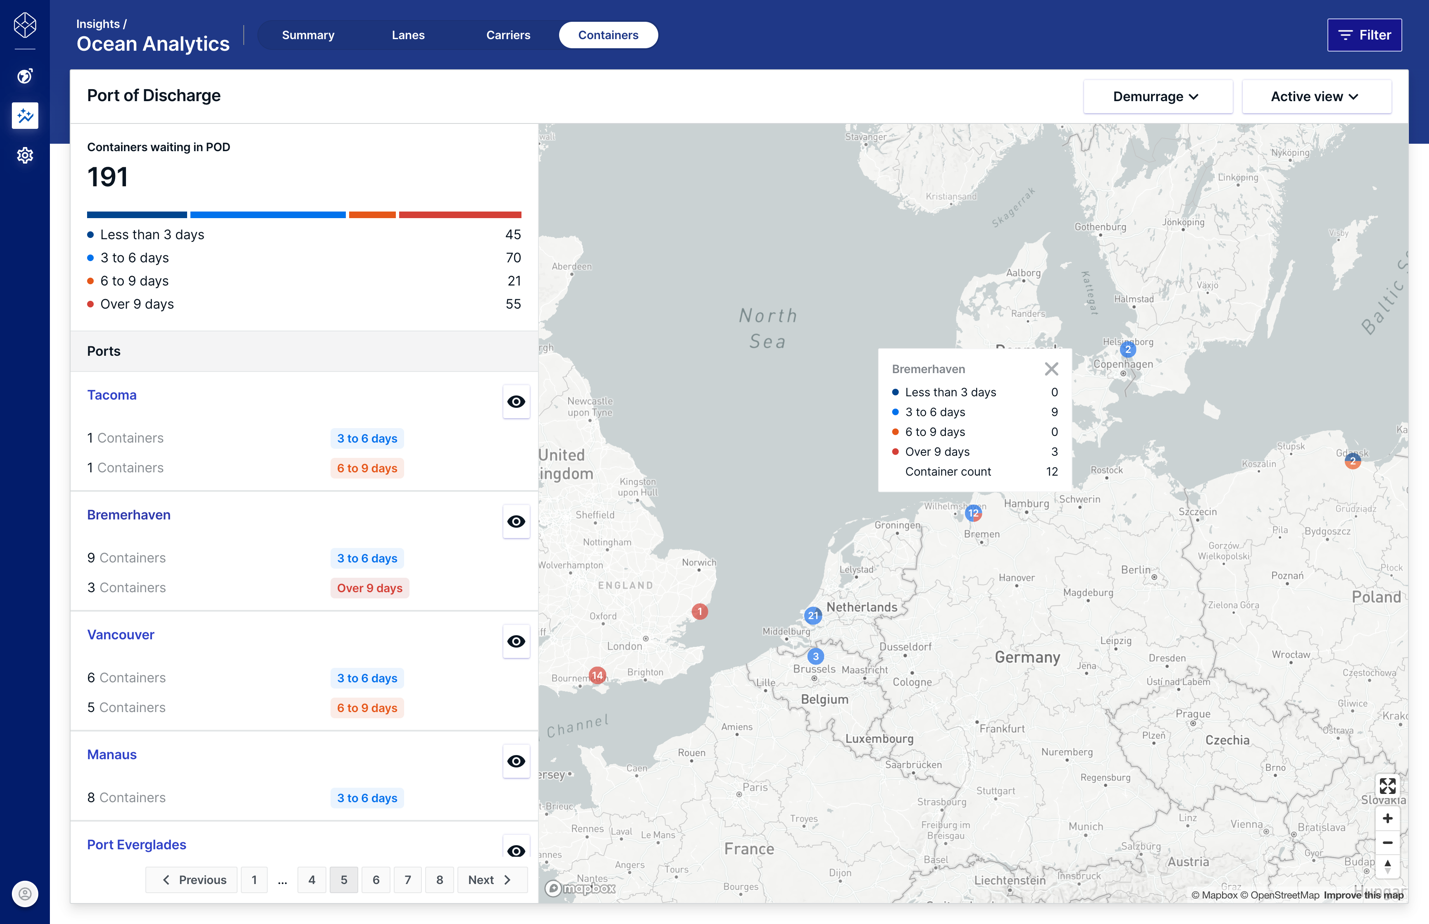This screenshot has width=1429, height=924.
Task: Click the Copenhagen cluster marker 2
Action: 1128,350
